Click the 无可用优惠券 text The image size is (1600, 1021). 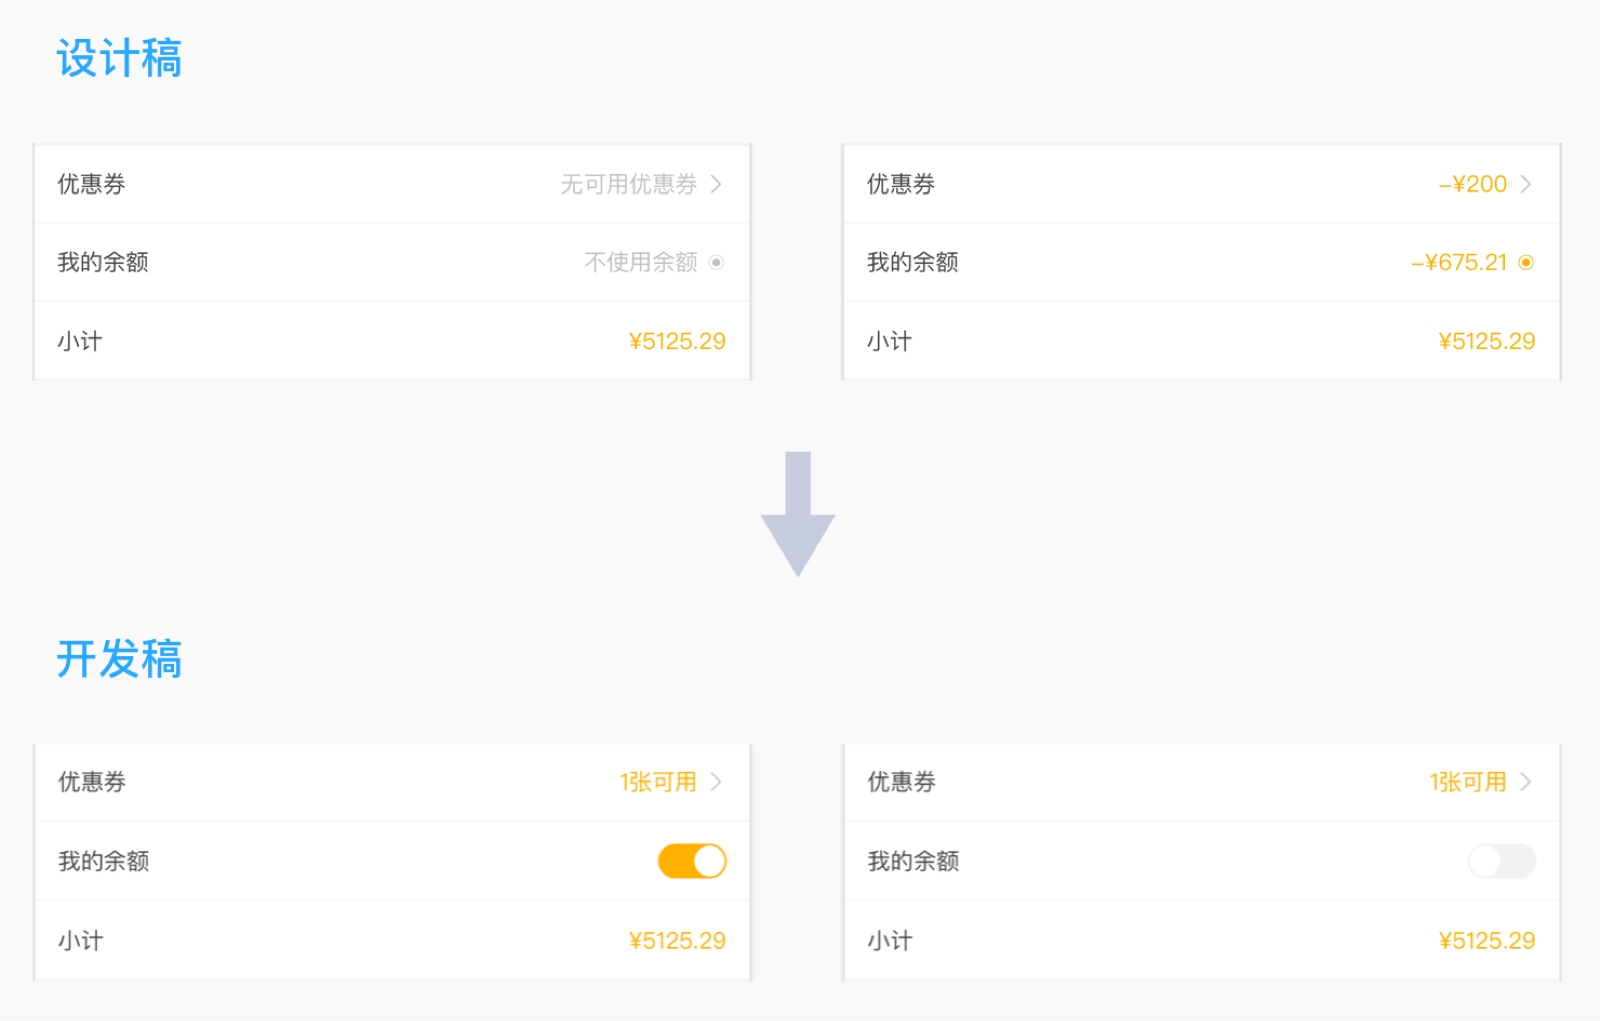click(x=628, y=184)
